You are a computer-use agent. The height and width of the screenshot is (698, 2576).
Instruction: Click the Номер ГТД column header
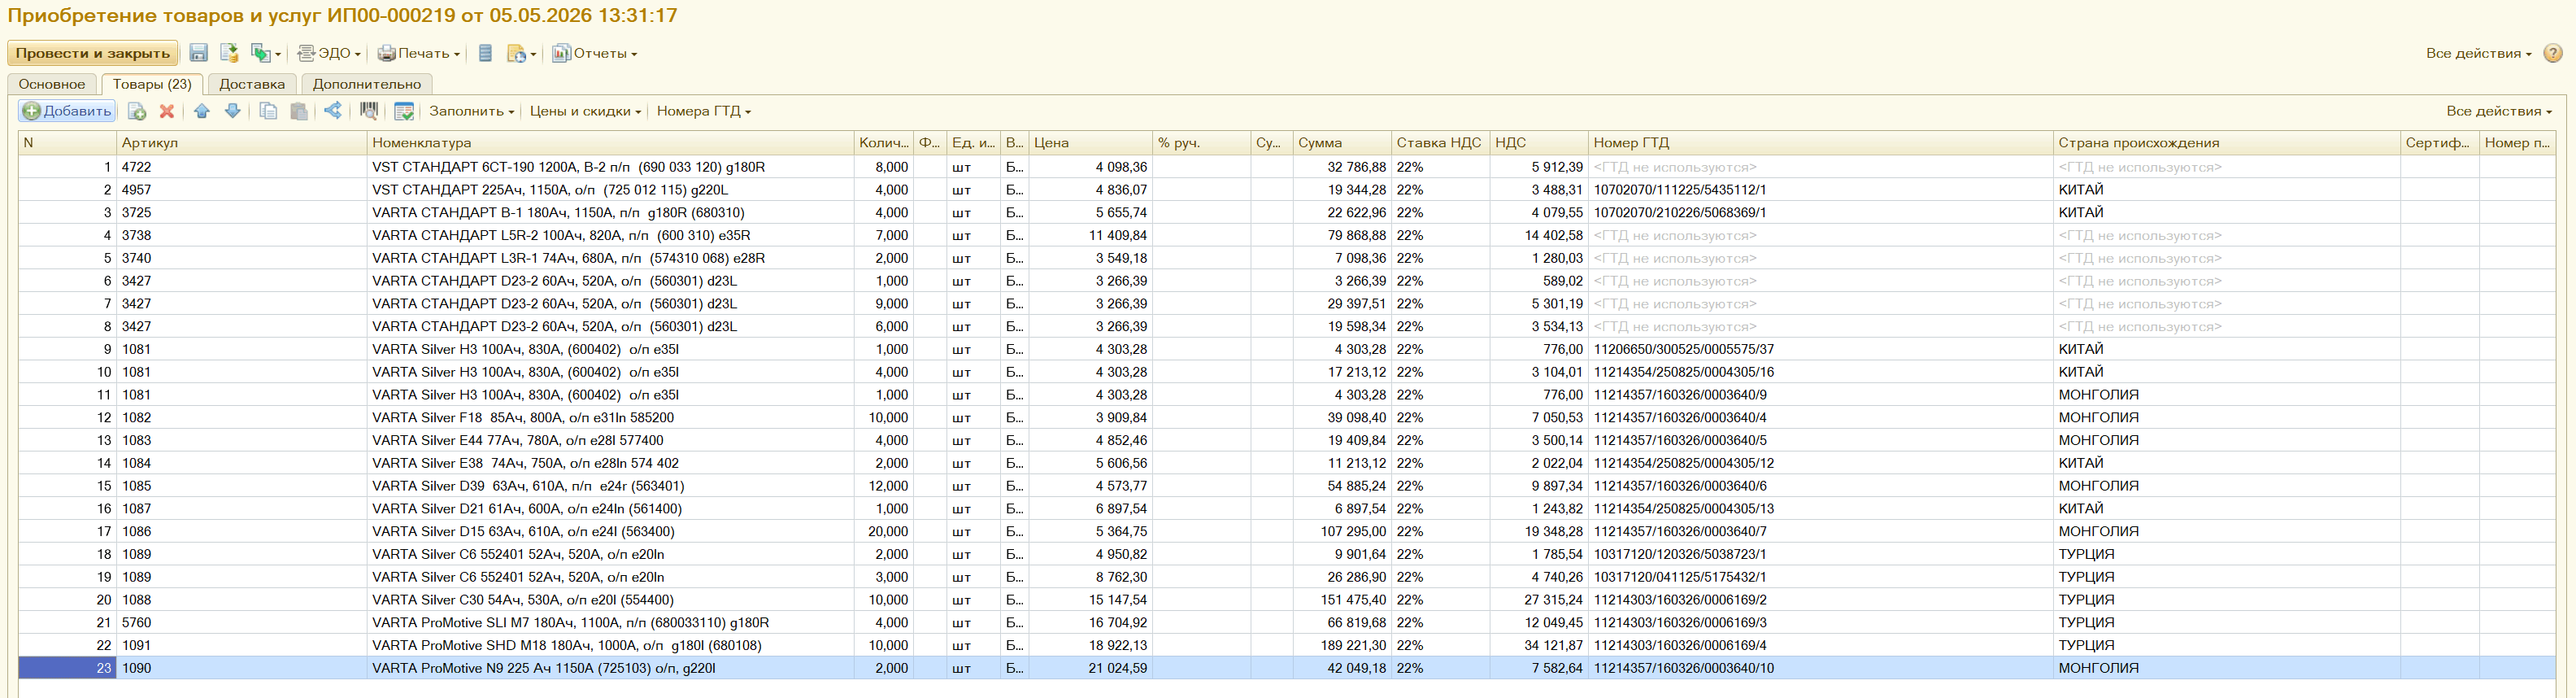pyautogui.click(x=1821, y=143)
